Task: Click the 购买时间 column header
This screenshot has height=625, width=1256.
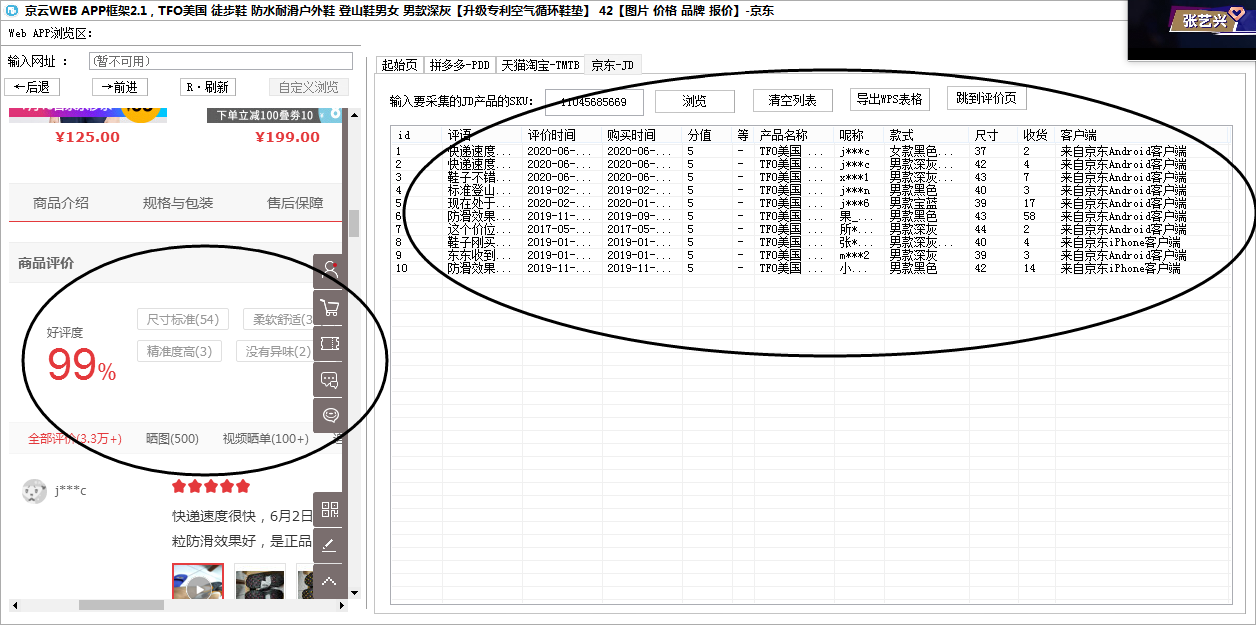Action: coord(642,135)
